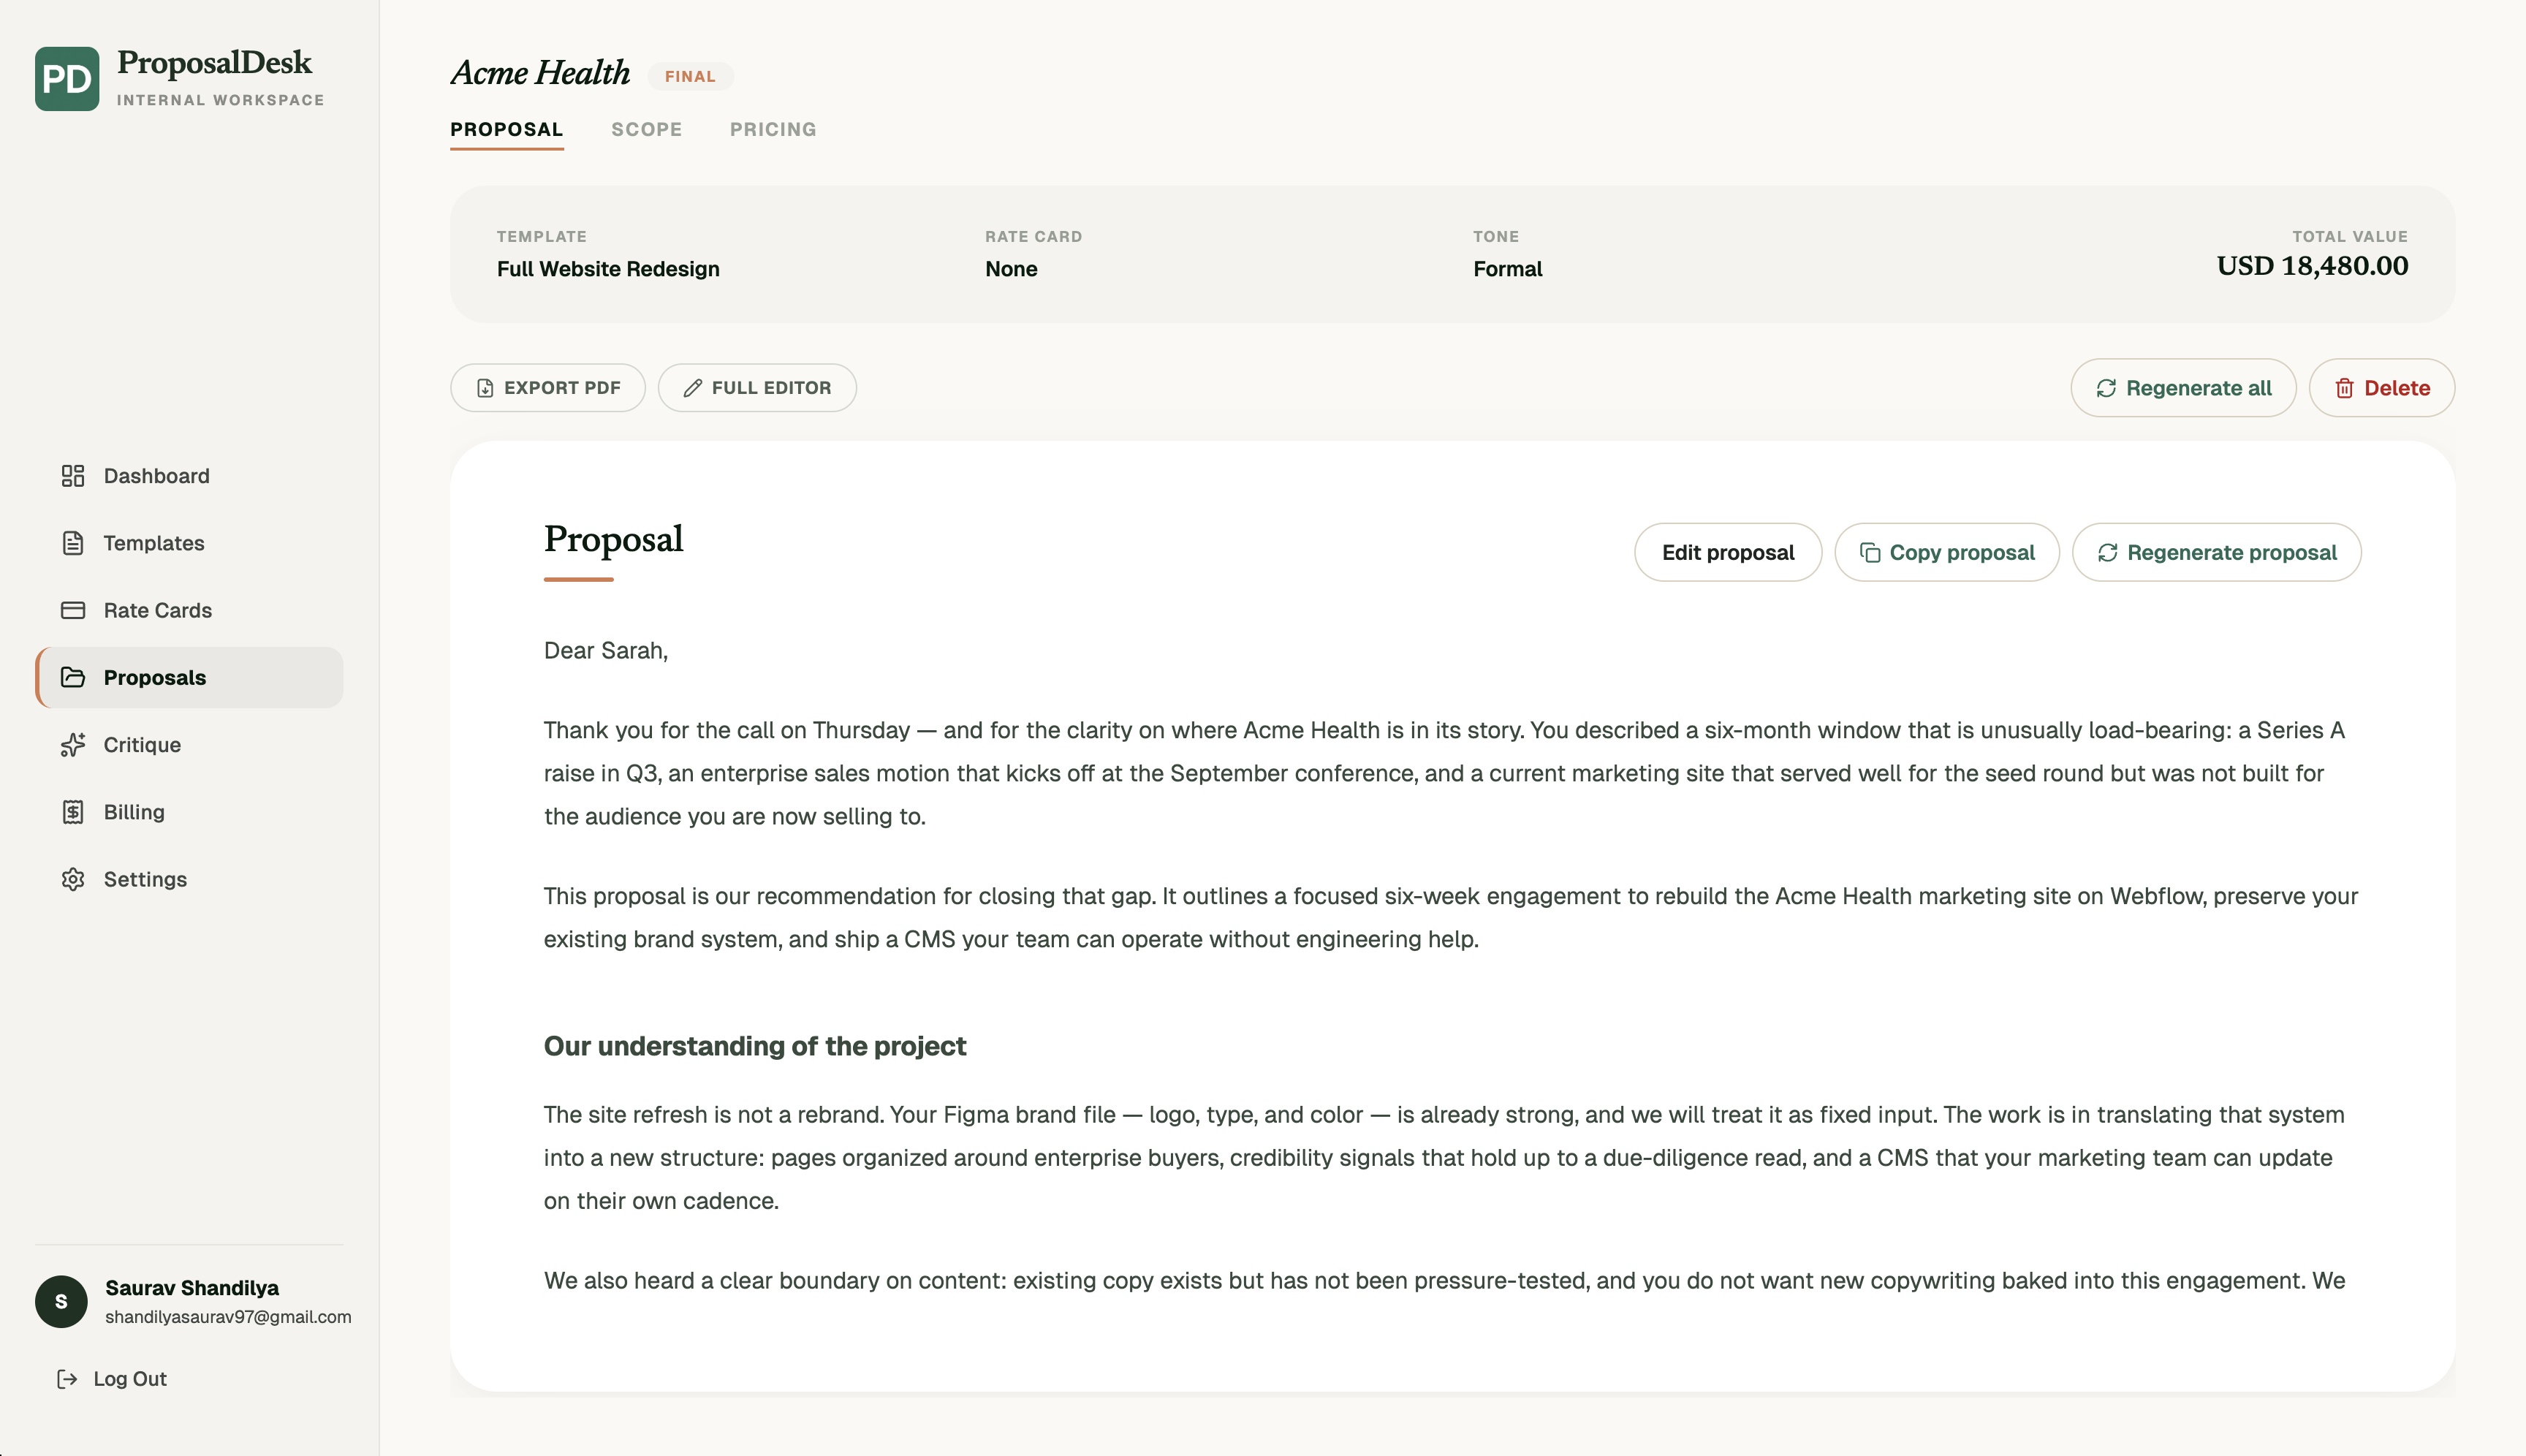Export the proposal as PDF
The width and height of the screenshot is (2526, 1456).
548,388
